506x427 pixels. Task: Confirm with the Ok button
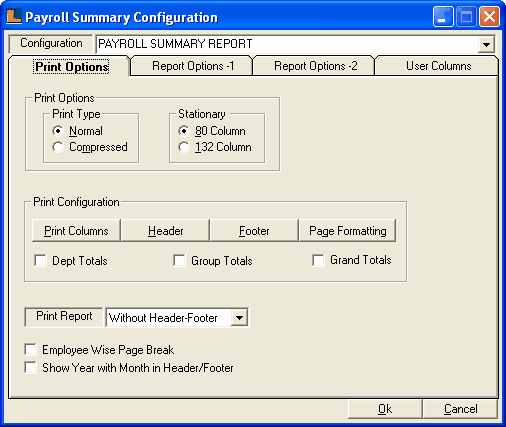385,409
